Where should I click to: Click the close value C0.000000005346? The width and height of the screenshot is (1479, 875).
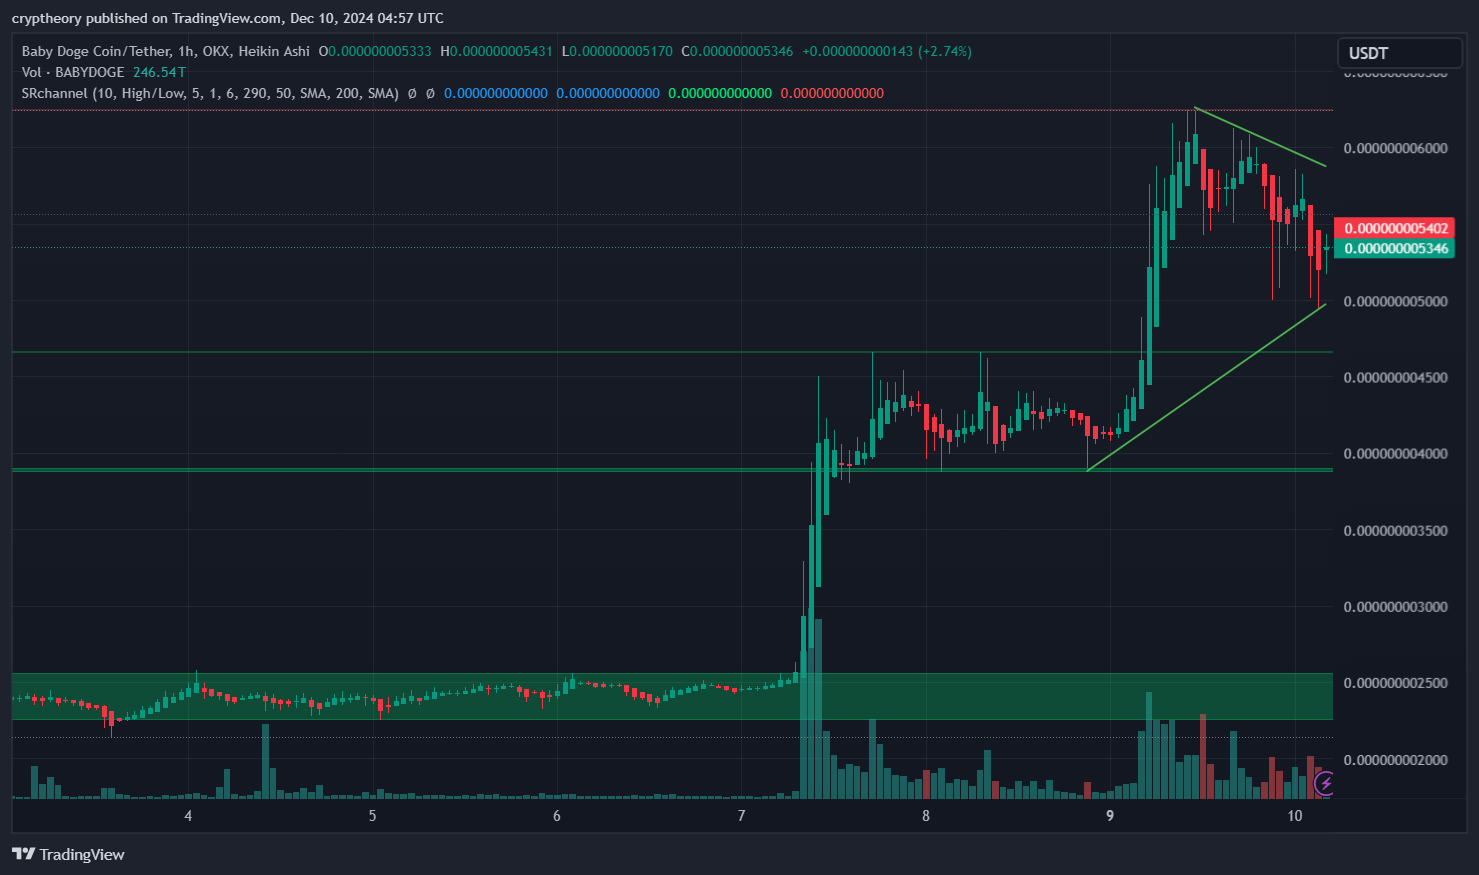pyautogui.click(x=737, y=51)
